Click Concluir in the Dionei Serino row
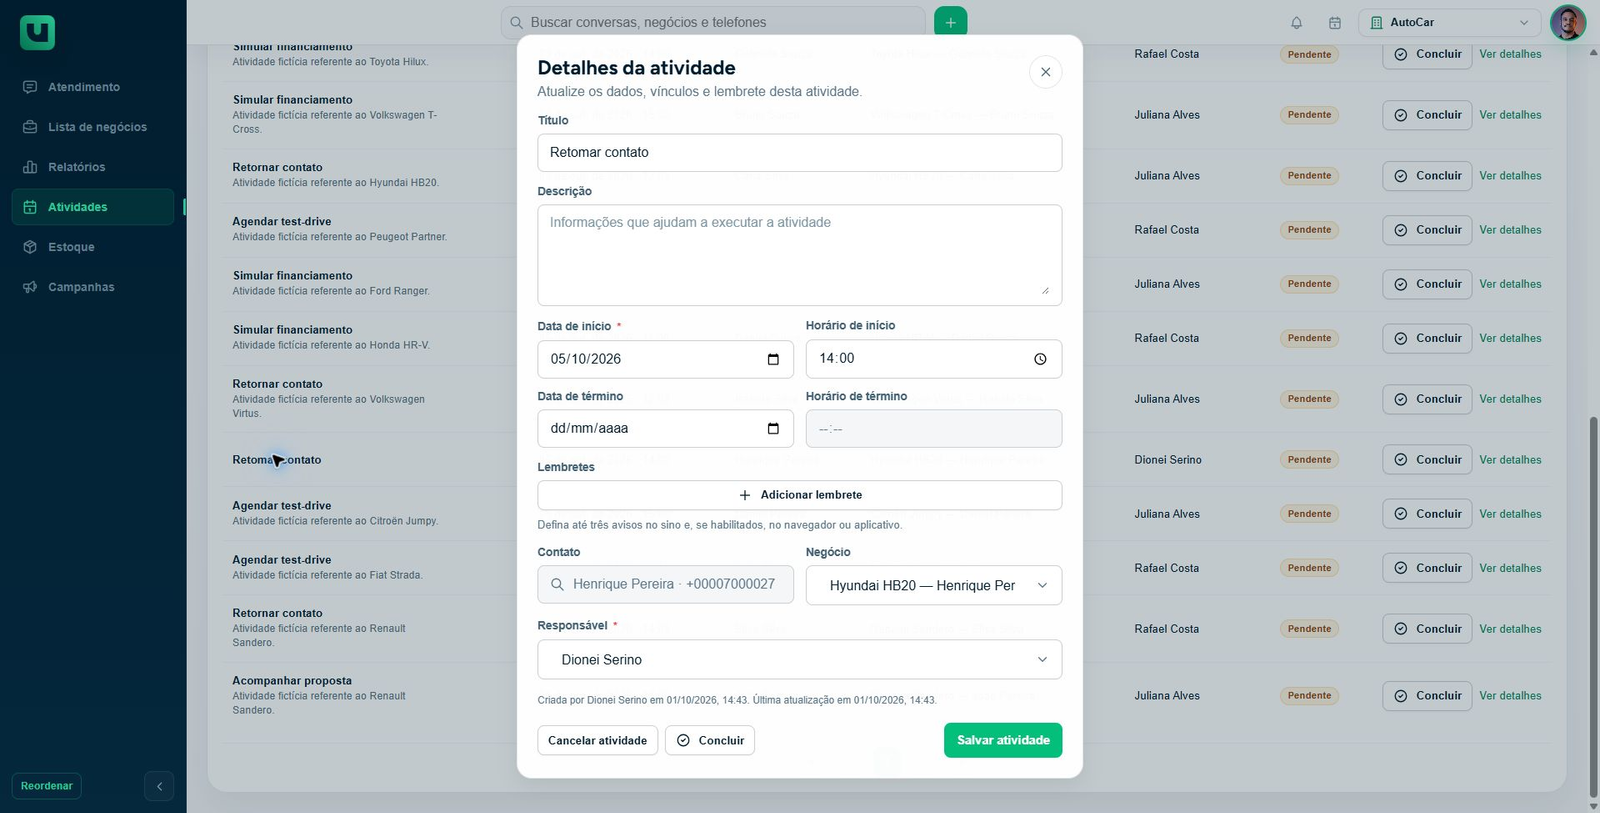Viewport: 1600px width, 813px height. [x=1427, y=460]
